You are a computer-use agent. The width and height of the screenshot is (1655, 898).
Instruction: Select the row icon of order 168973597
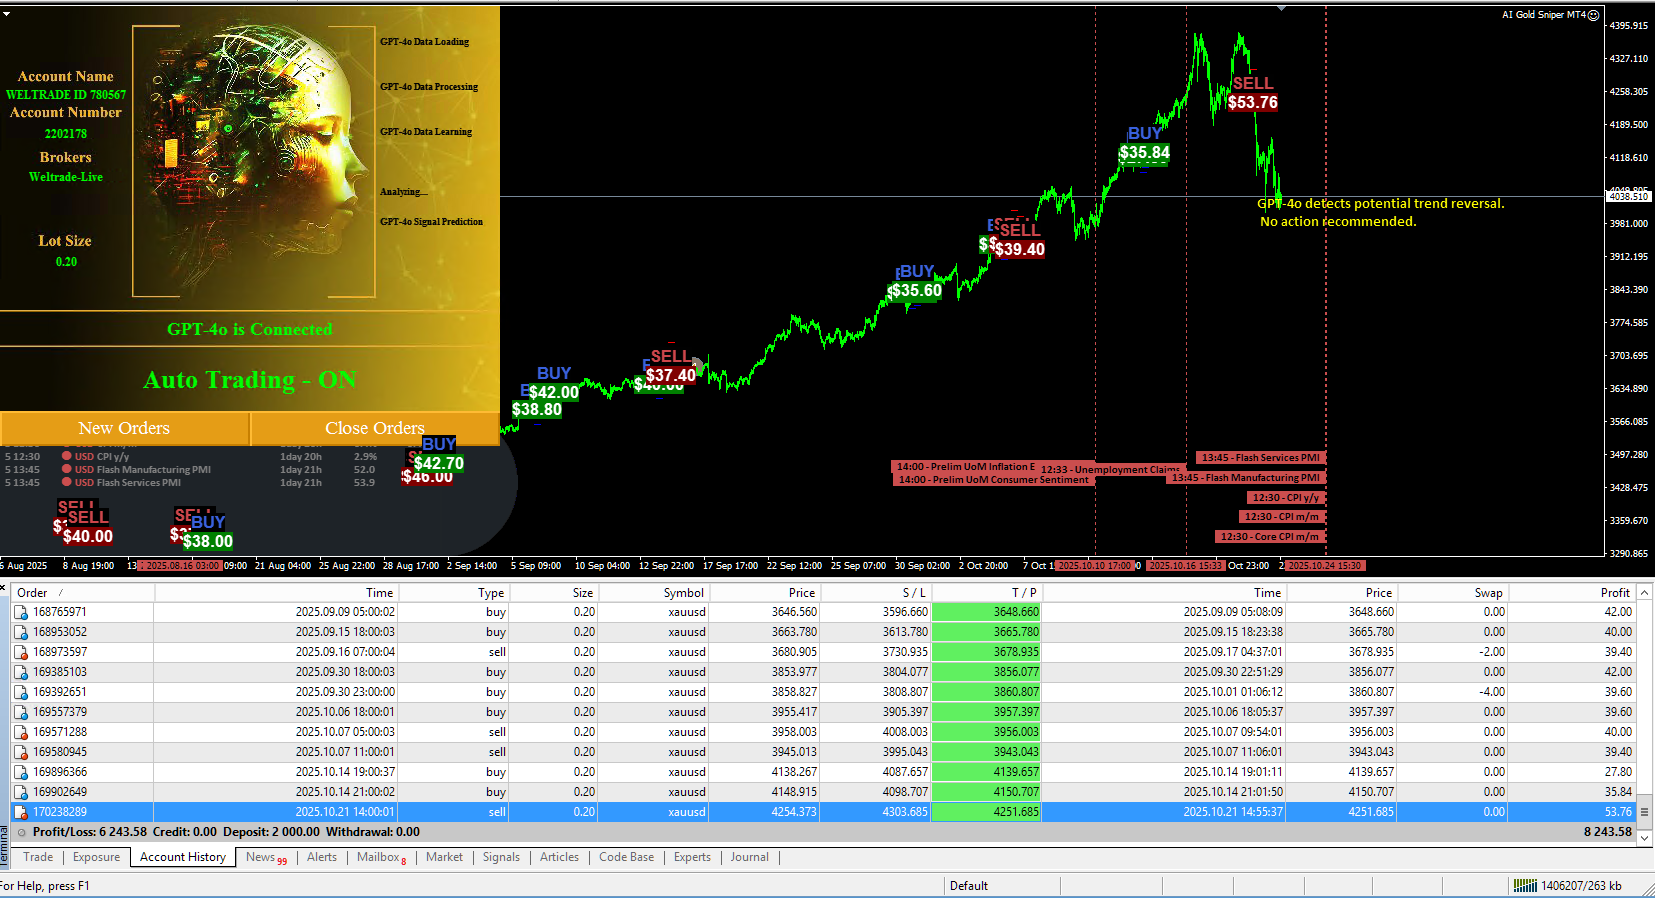pos(21,652)
